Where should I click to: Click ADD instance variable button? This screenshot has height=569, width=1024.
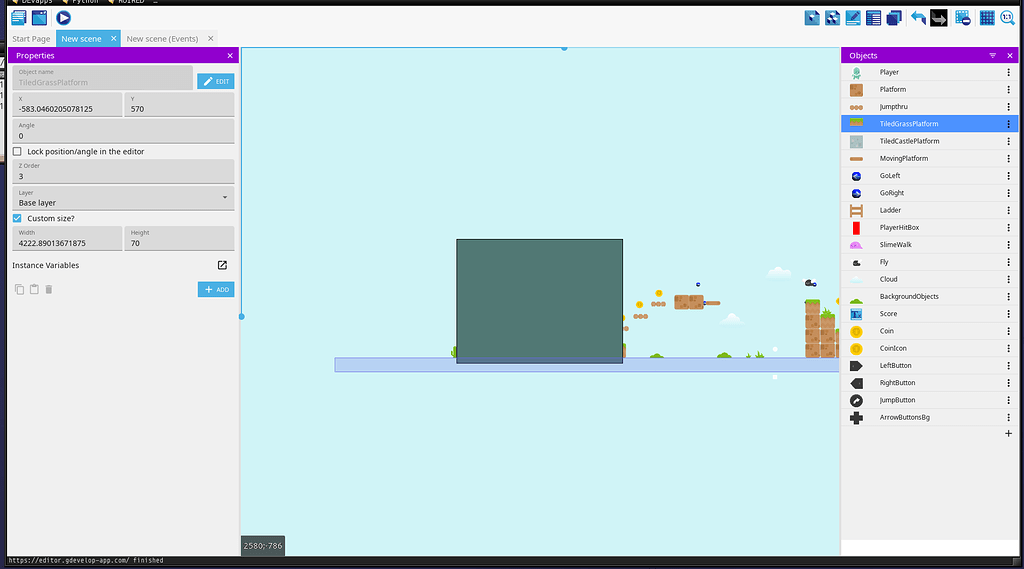pyautogui.click(x=216, y=289)
